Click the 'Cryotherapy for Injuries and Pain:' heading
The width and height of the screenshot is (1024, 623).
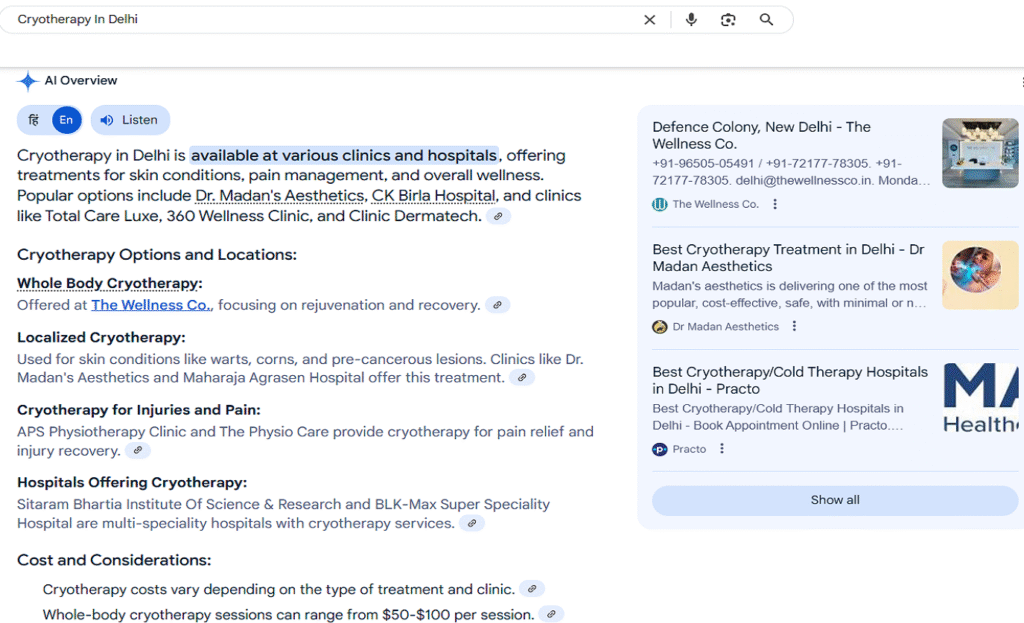[x=138, y=410]
